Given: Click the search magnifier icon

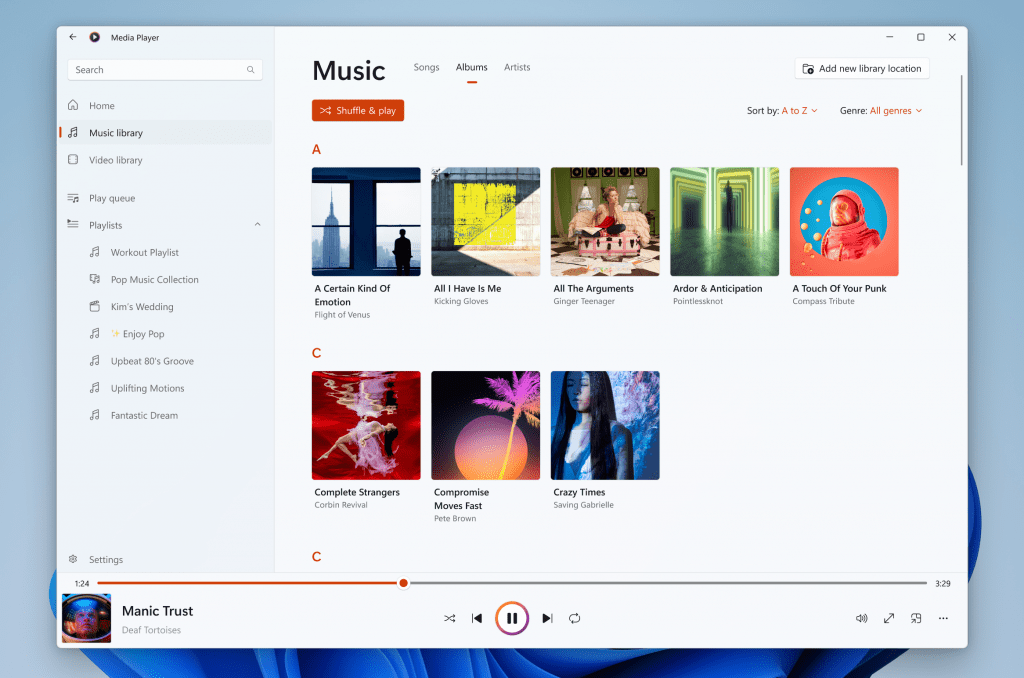Looking at the screenshot, I should click(250, 70).
